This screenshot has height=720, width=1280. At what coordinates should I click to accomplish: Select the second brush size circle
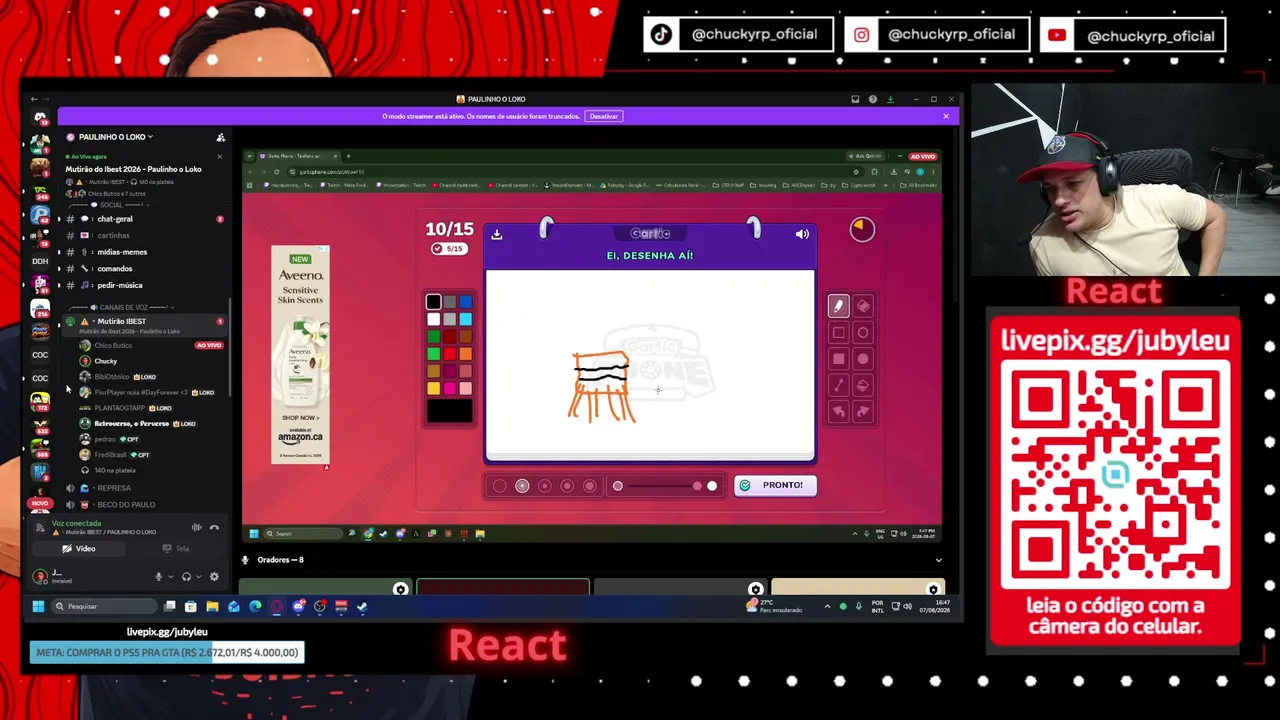522,486
